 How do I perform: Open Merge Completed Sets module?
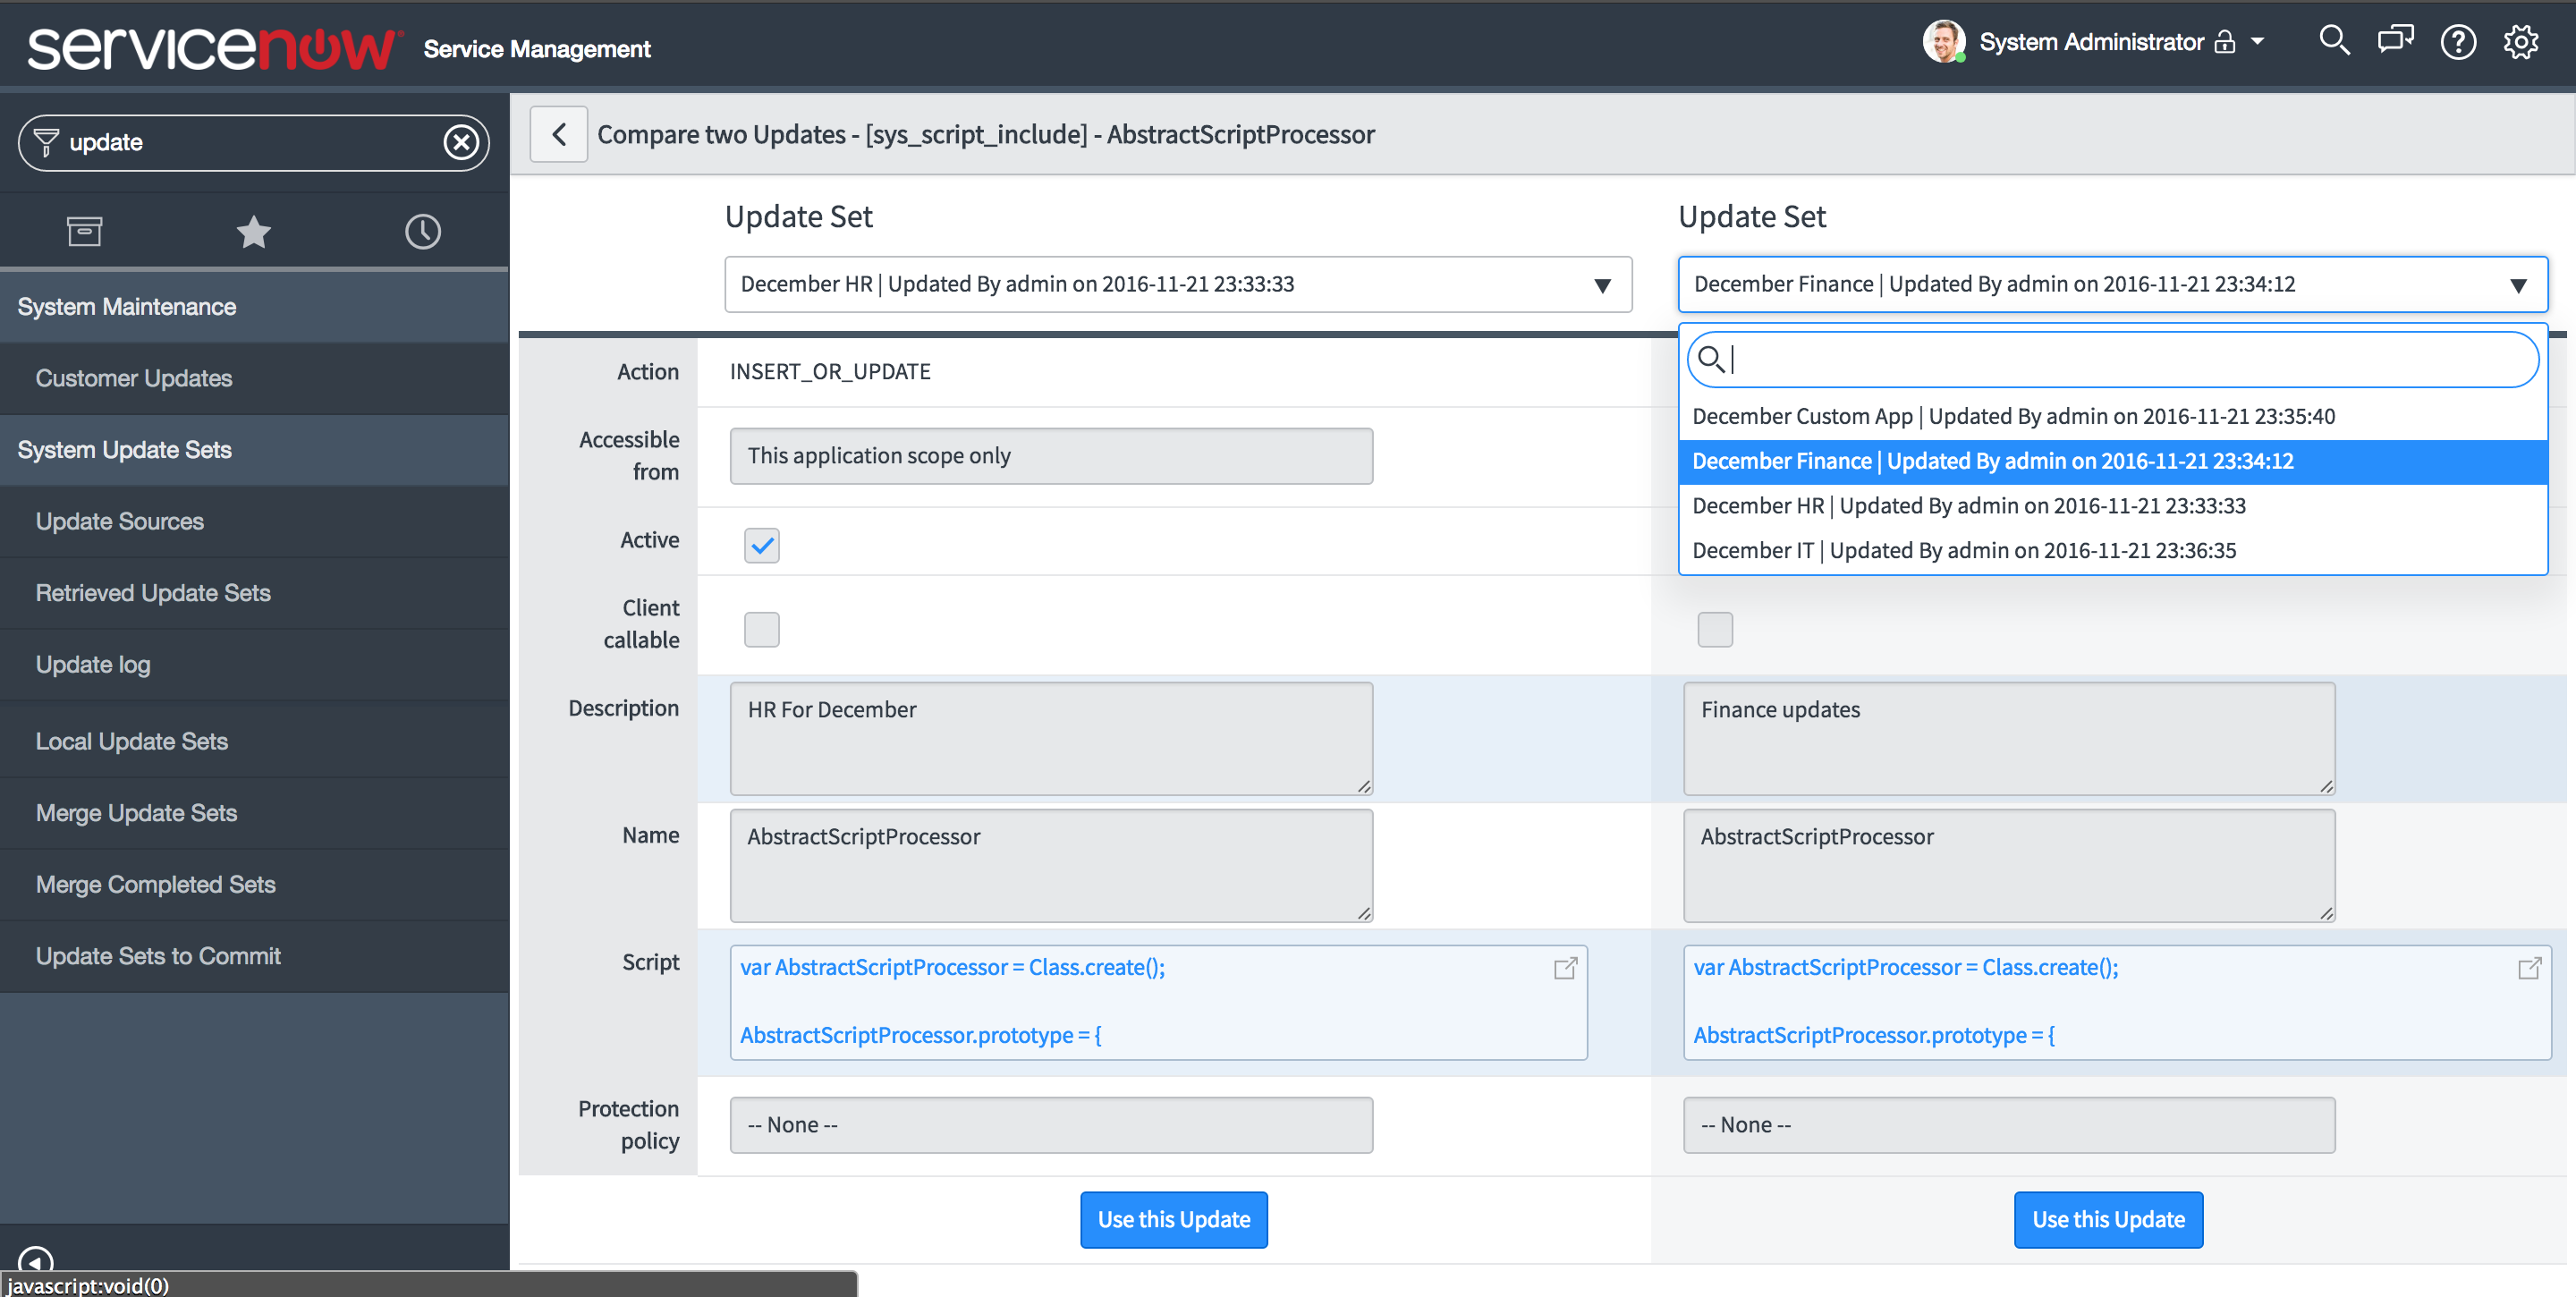click(x=254, y=884)
